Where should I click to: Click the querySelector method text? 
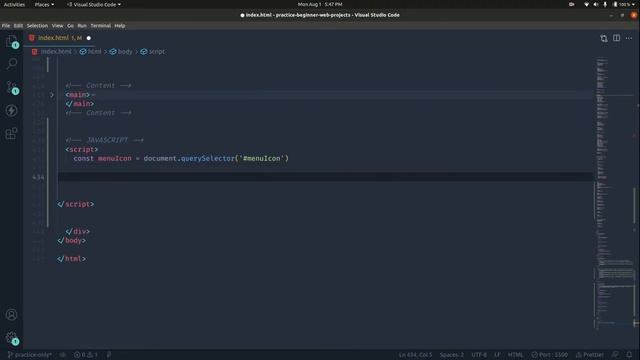point(207,158)
